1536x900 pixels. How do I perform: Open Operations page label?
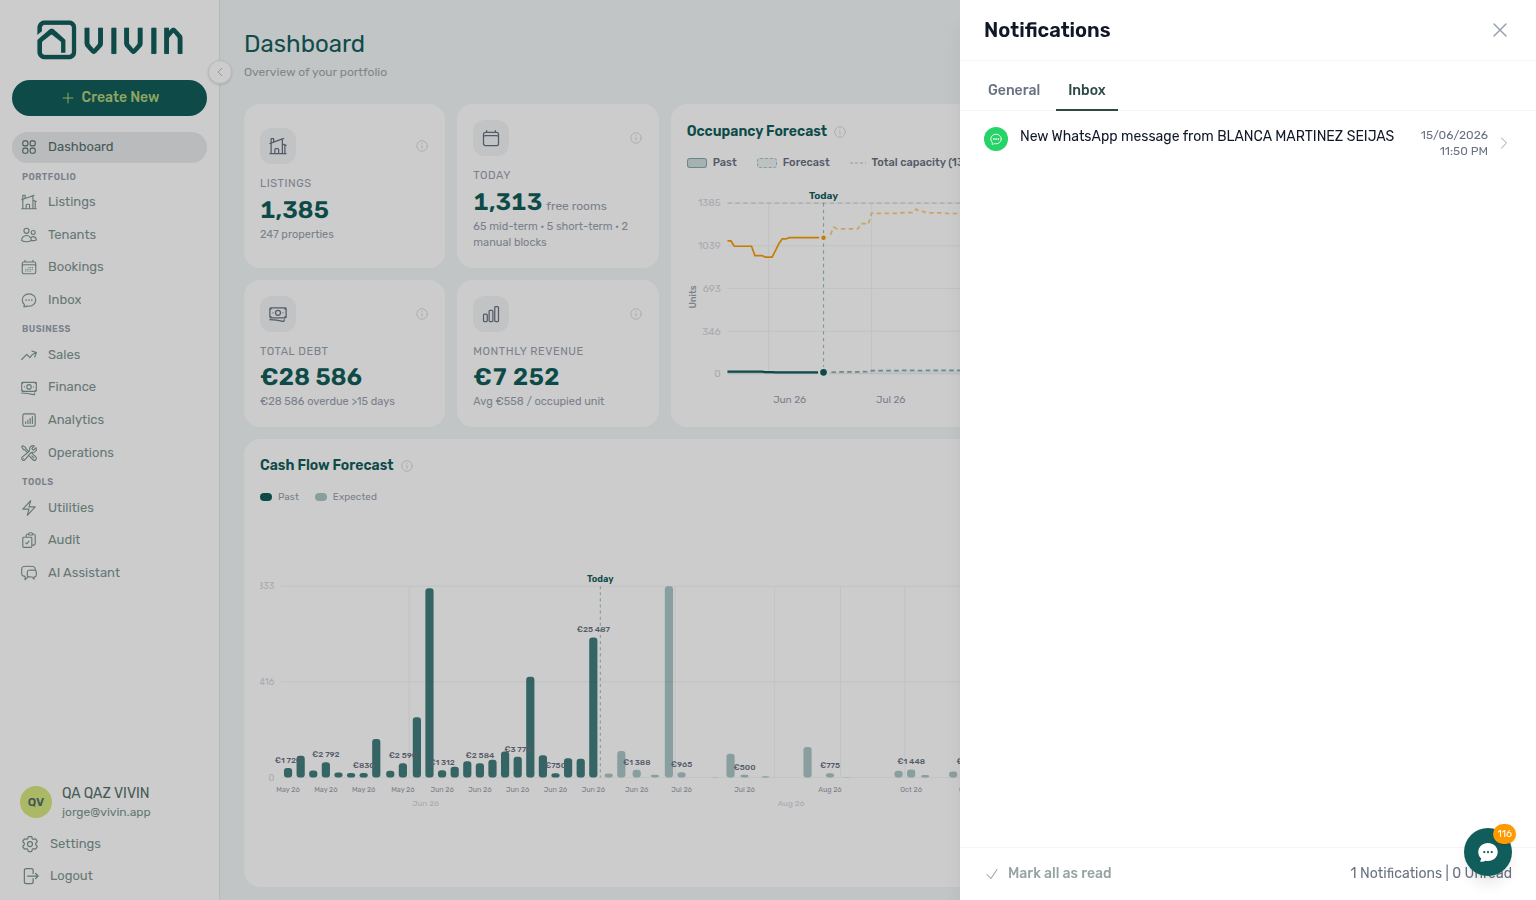81,453
